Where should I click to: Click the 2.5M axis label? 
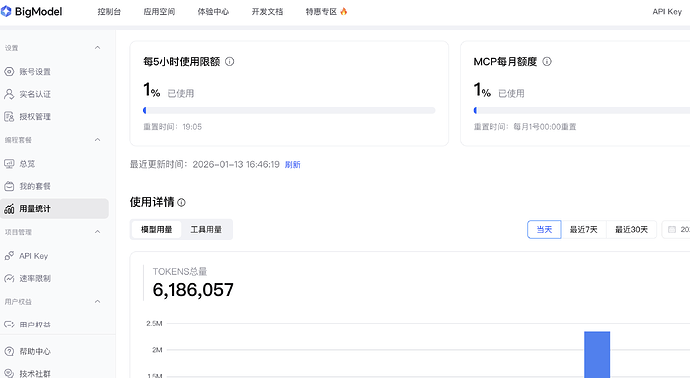point(154,323)
